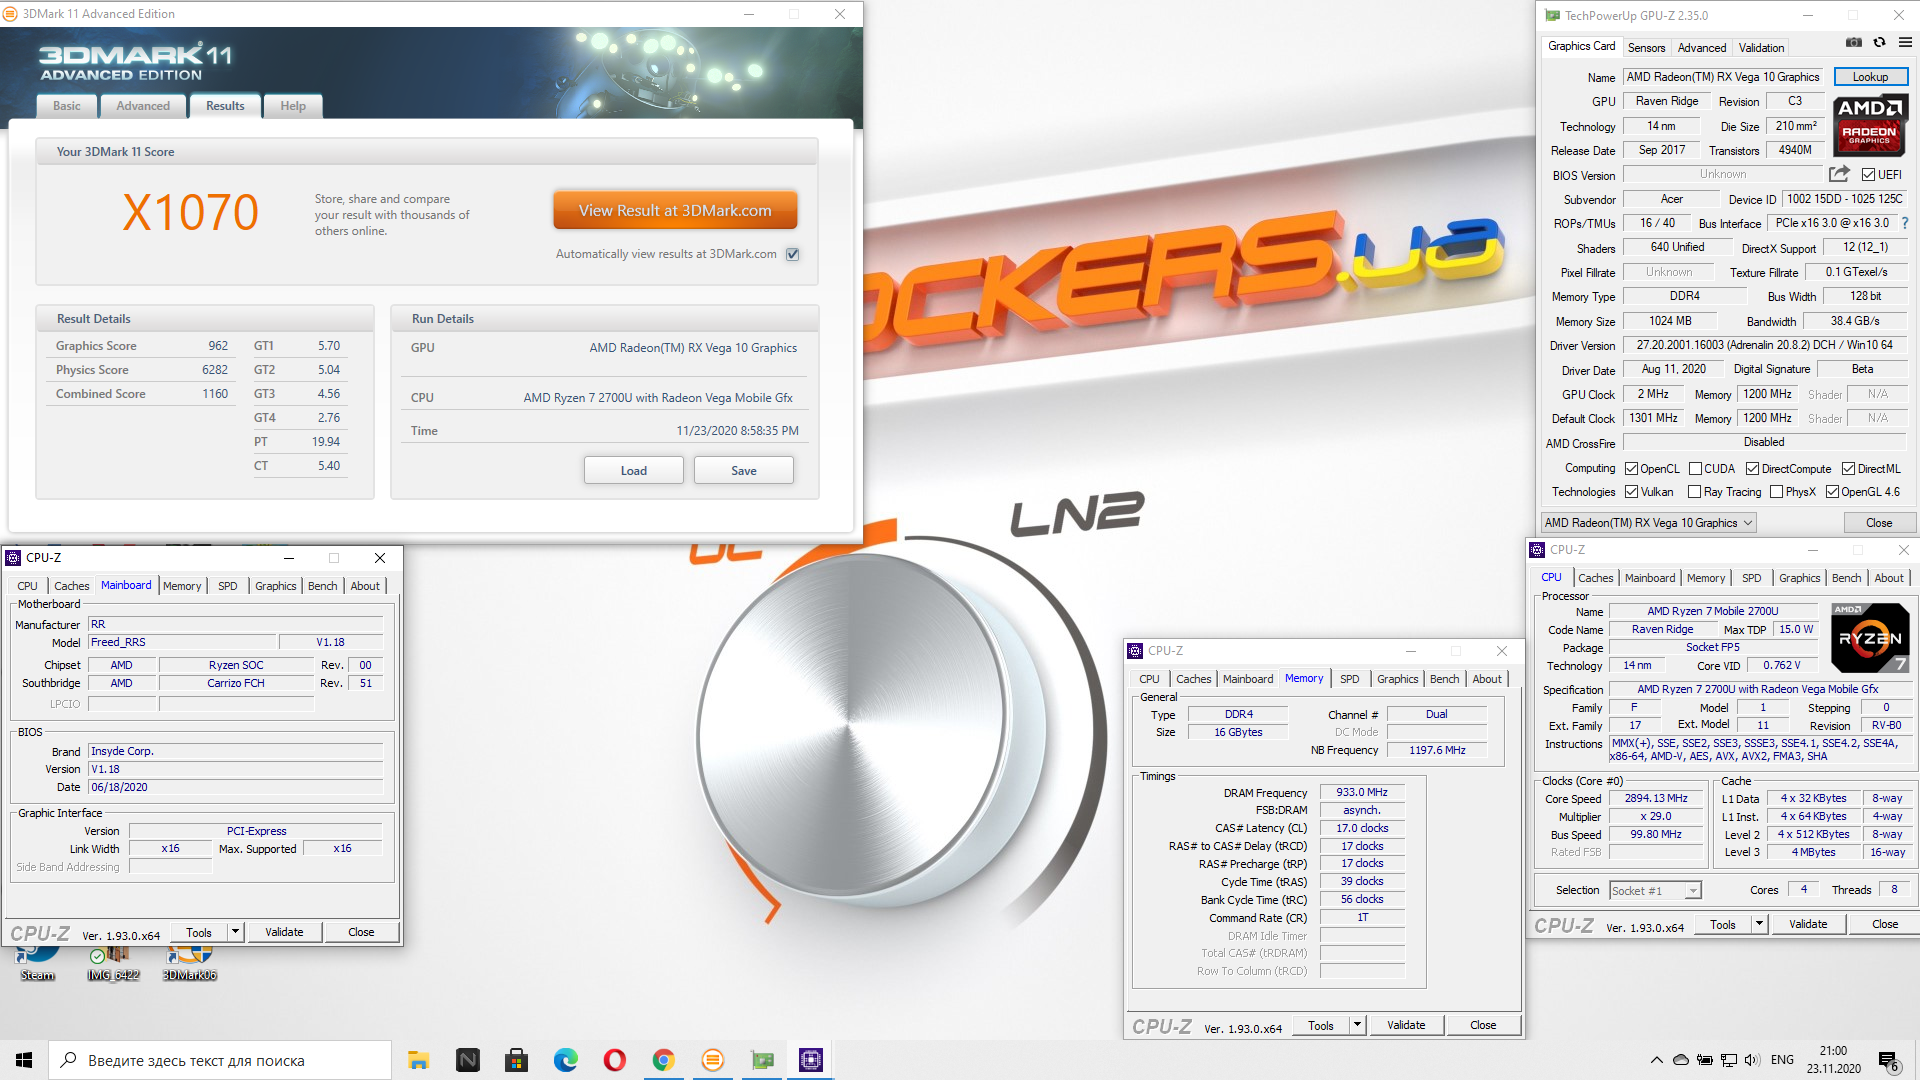Launch Google Chrome from the taskbar

(x=663, y=1060)
